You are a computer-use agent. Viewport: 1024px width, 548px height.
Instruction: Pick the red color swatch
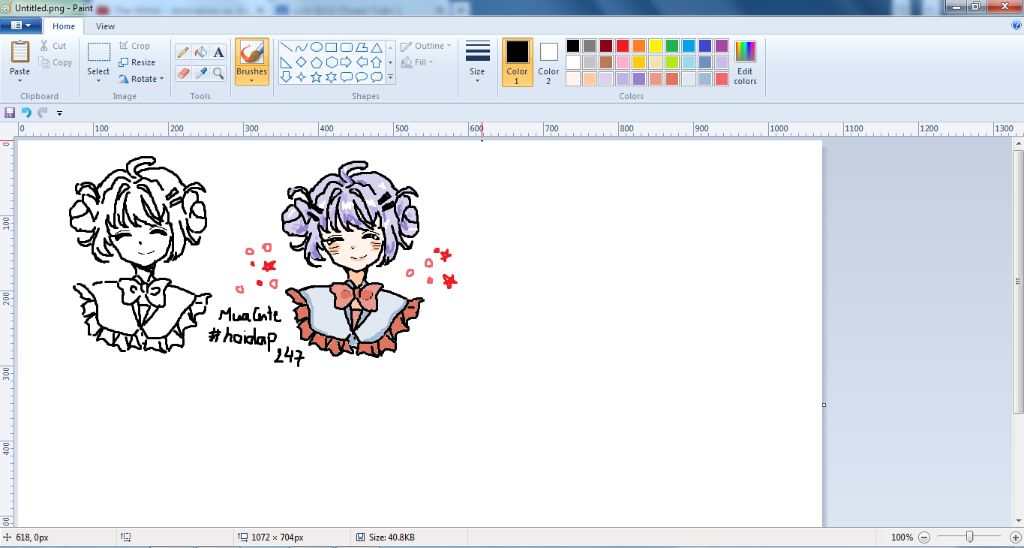(622, 46)
